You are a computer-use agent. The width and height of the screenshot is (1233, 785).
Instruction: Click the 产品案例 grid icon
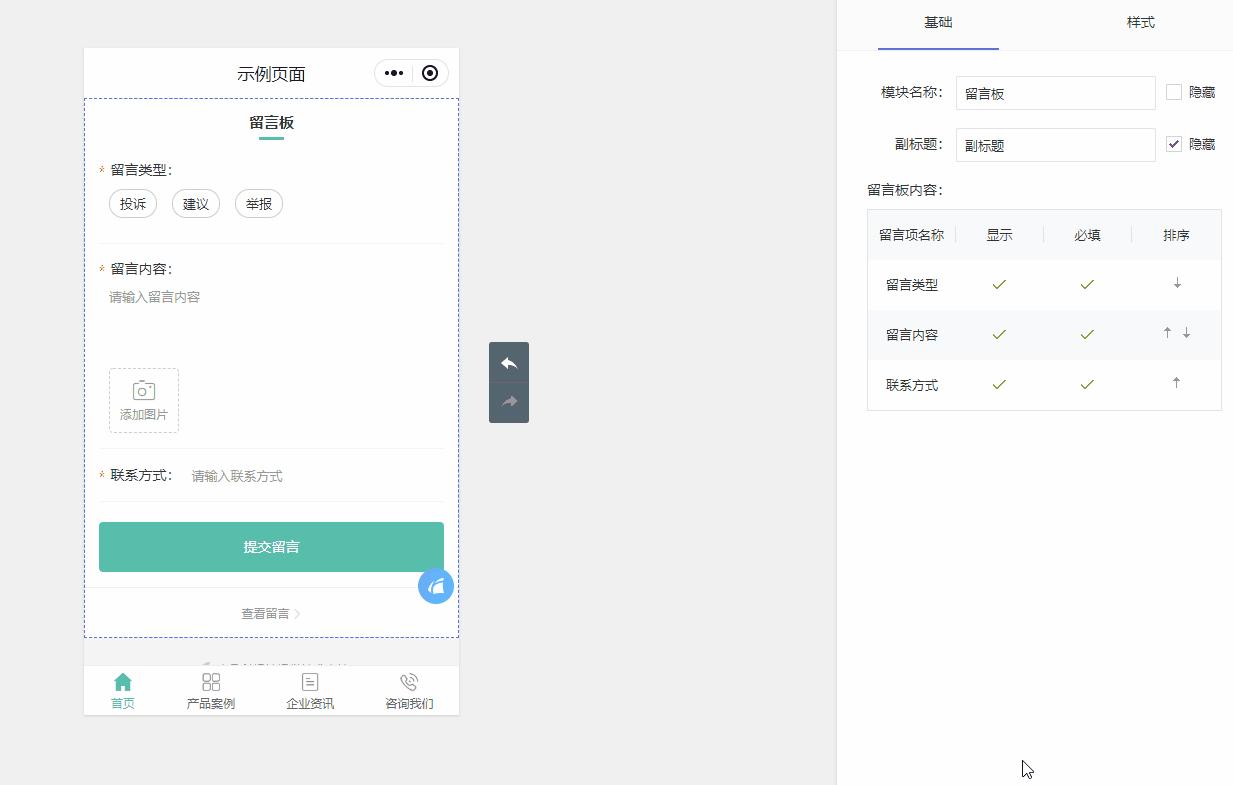coord(210,681)
